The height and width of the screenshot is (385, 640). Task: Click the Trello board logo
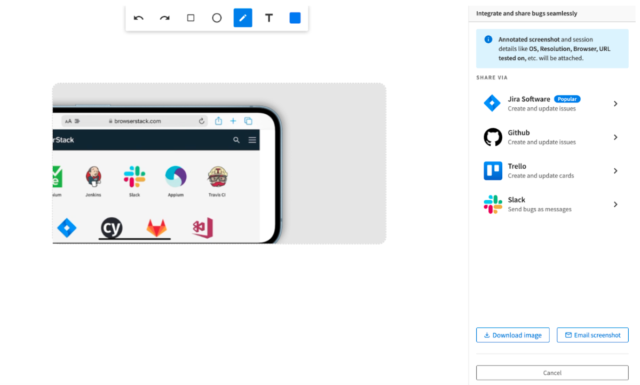493,171
